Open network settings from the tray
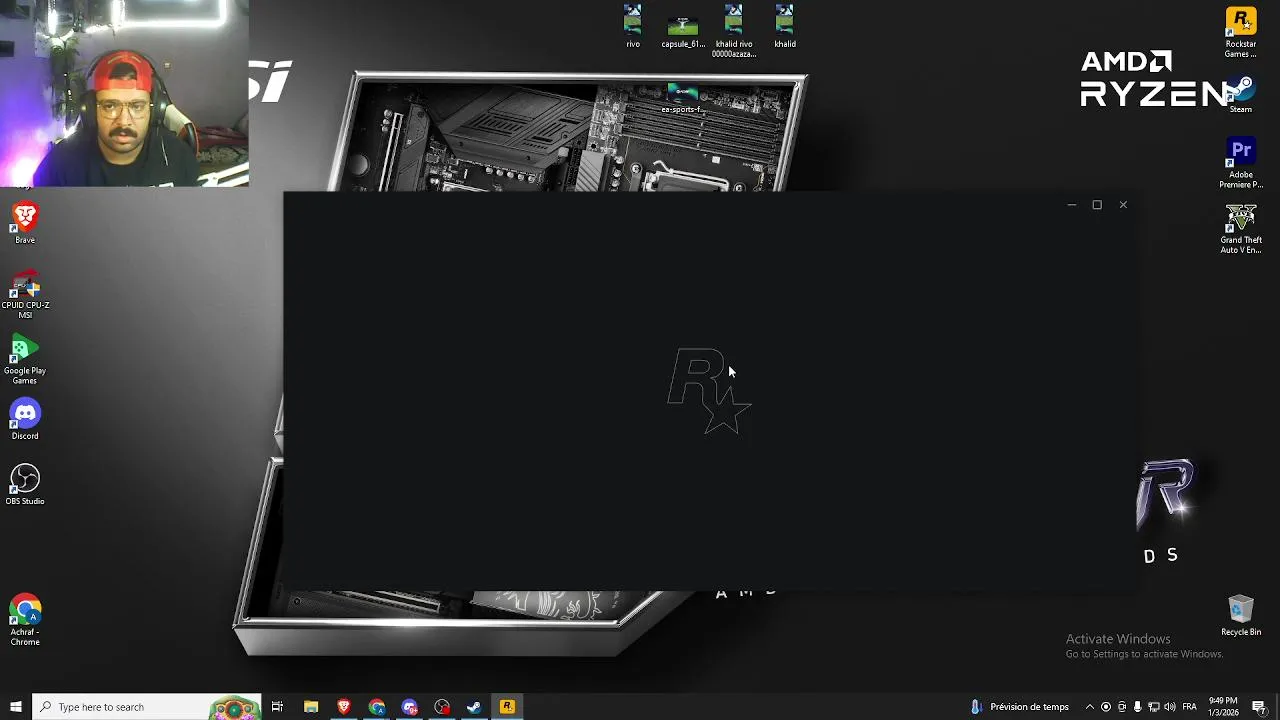The width and height of the screenshot is (1280, 720). coord(1154,707)
